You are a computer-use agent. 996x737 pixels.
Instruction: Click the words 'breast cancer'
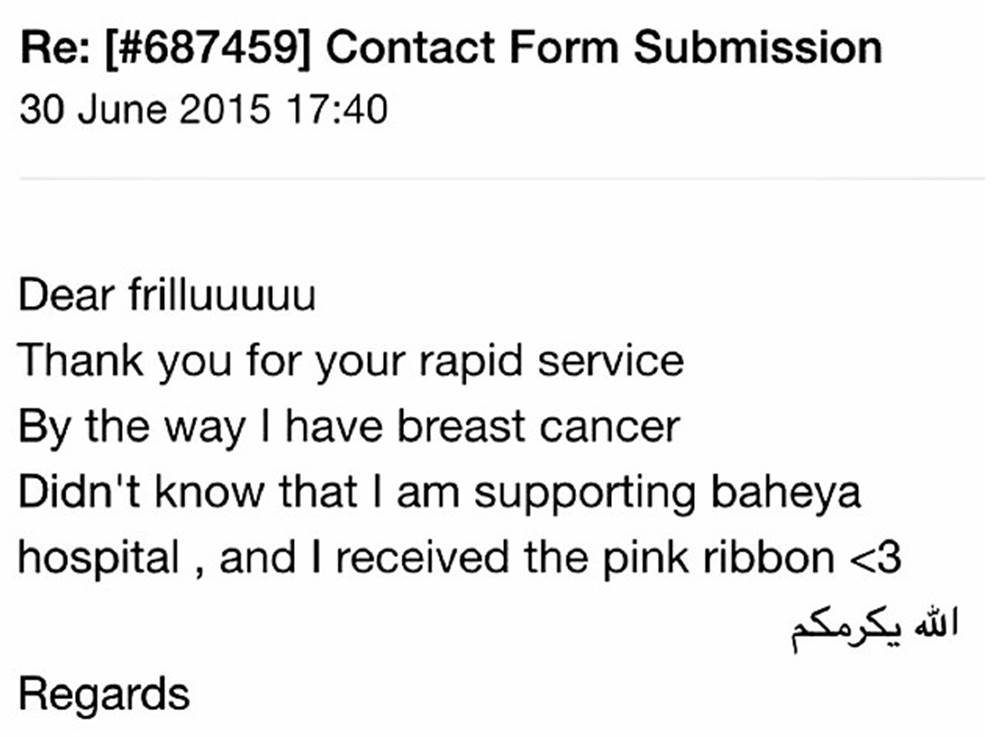[538, 427]
